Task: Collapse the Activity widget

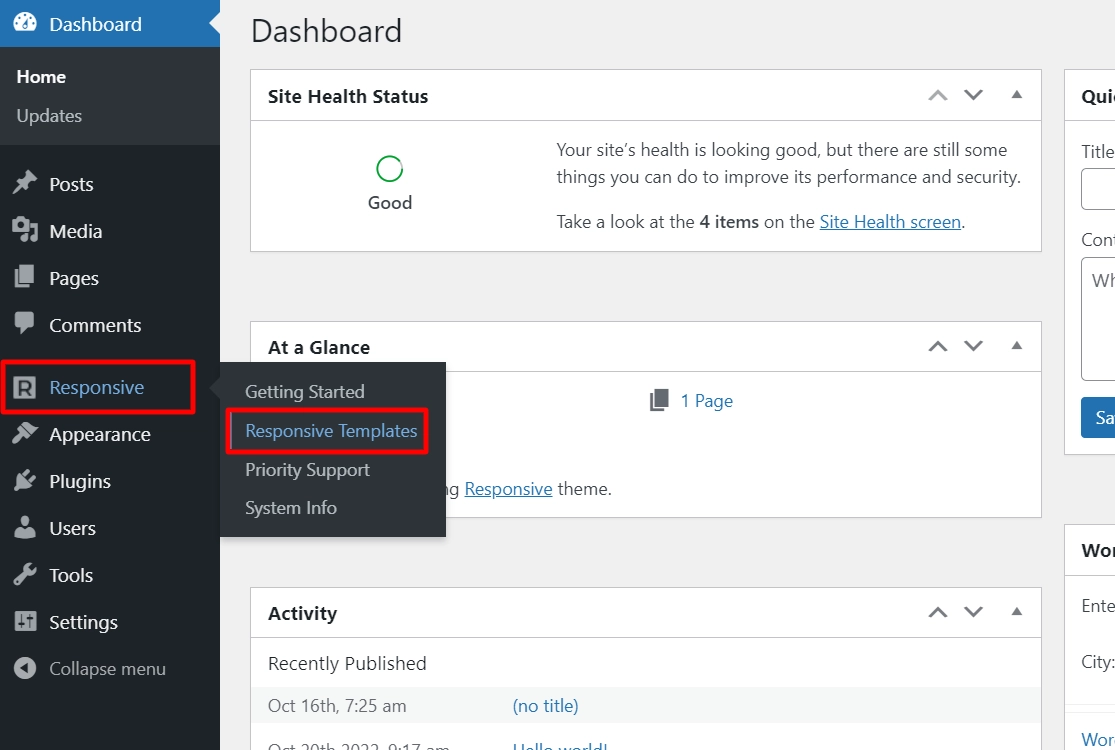Action: 1016,612
